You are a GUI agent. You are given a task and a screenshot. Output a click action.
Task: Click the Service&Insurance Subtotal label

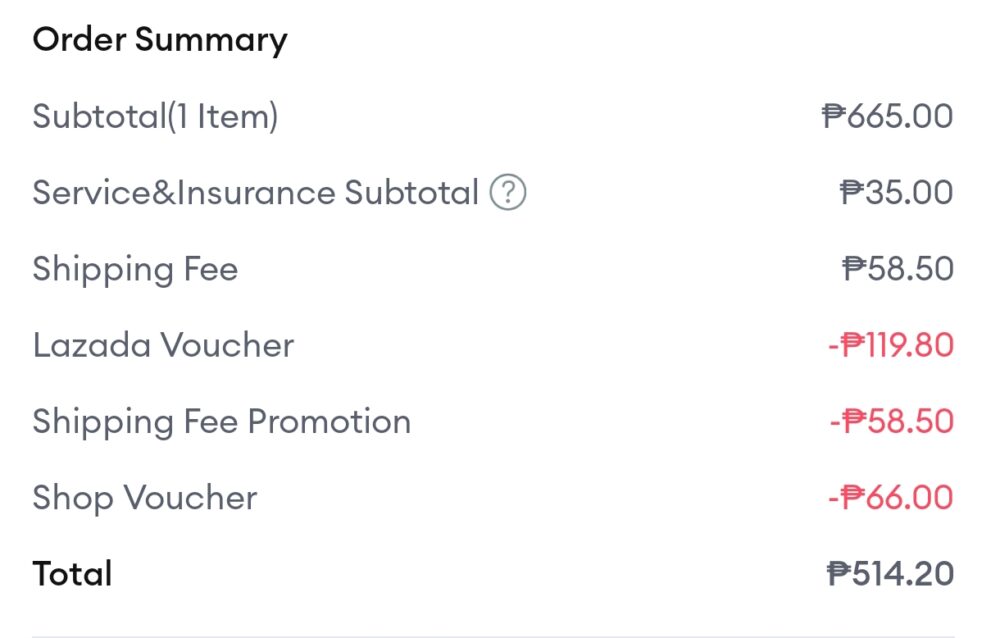click(256, 193)
